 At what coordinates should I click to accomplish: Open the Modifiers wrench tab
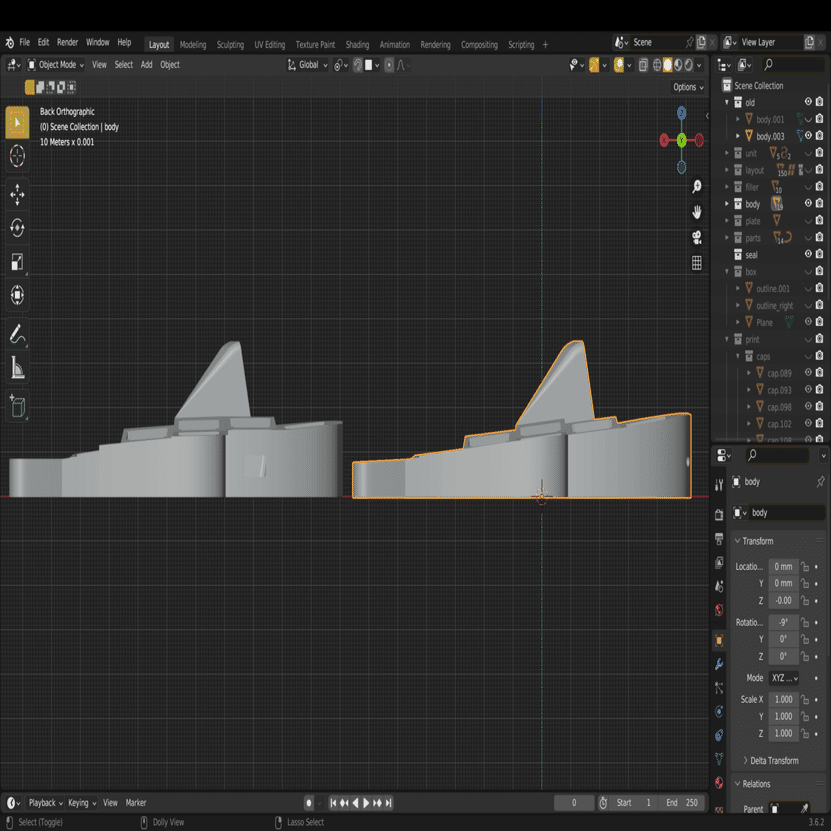719,664
